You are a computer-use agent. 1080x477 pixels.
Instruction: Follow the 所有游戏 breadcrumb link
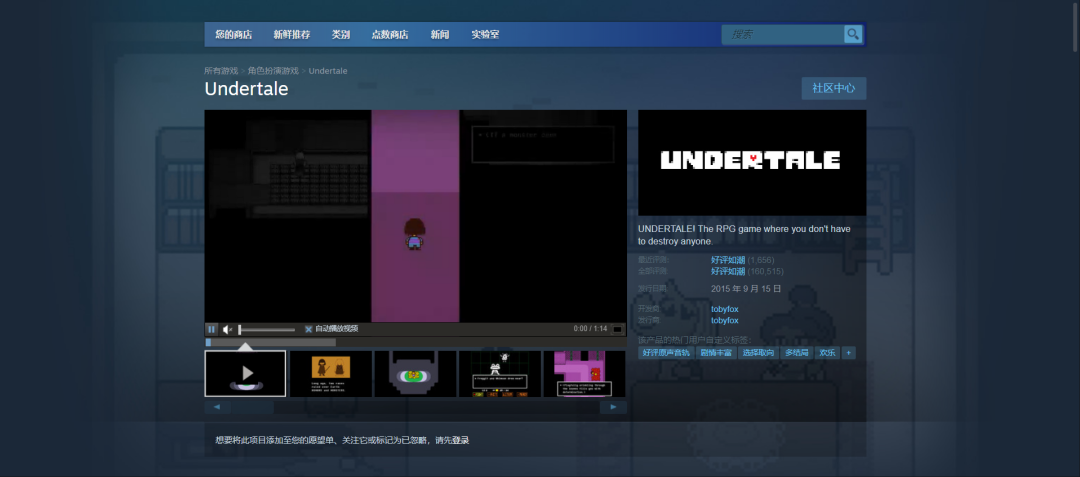[221, 71]
